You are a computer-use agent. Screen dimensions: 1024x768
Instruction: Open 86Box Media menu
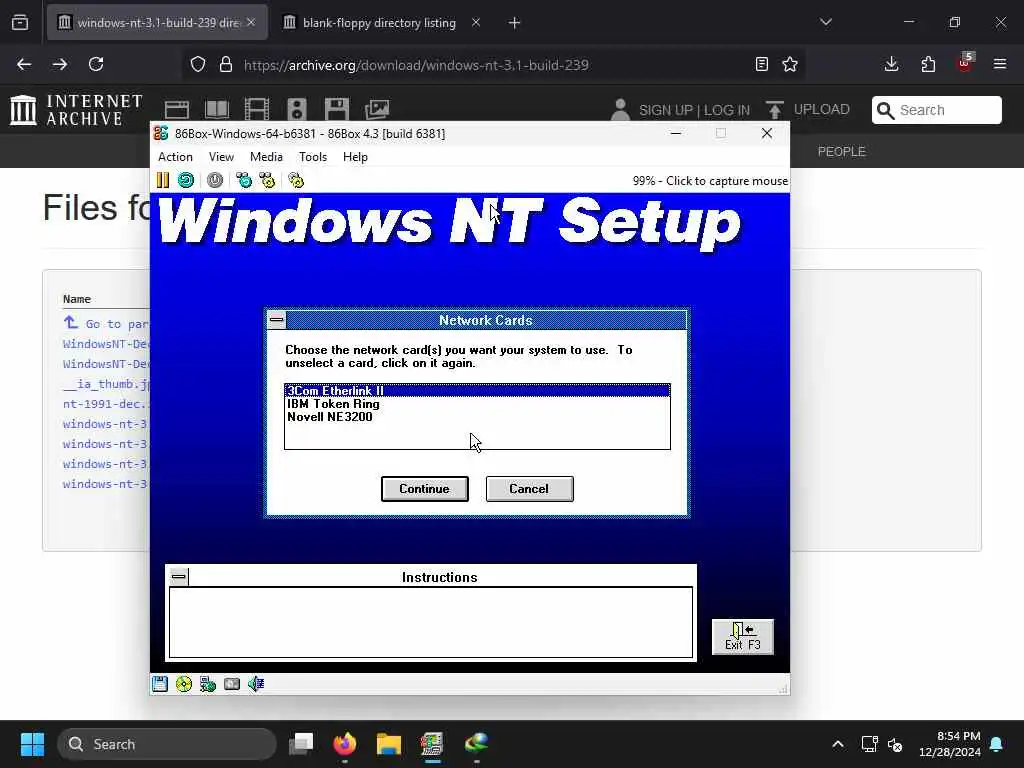[x=266, y=157]
